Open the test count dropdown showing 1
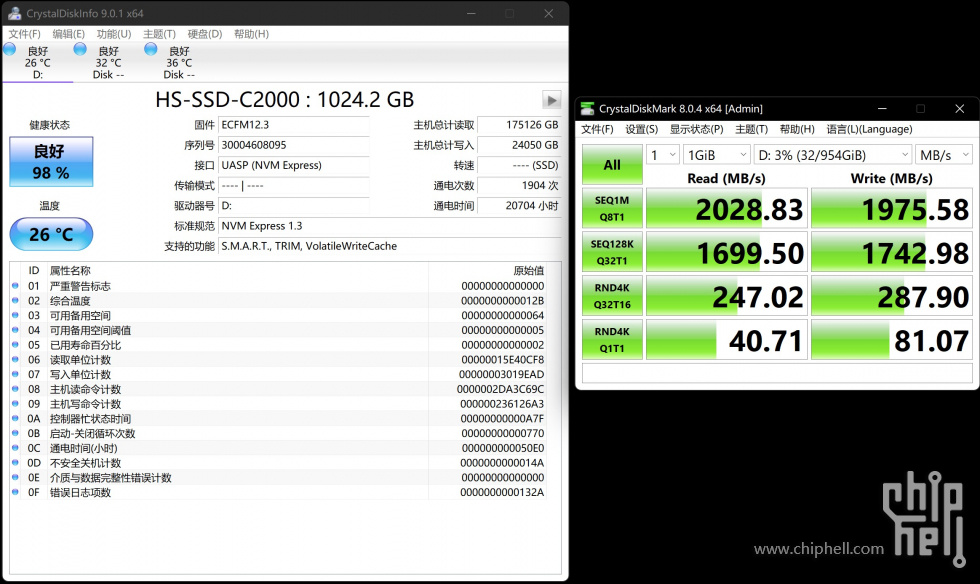The image size is (980, 584). [x=663, y=155]
